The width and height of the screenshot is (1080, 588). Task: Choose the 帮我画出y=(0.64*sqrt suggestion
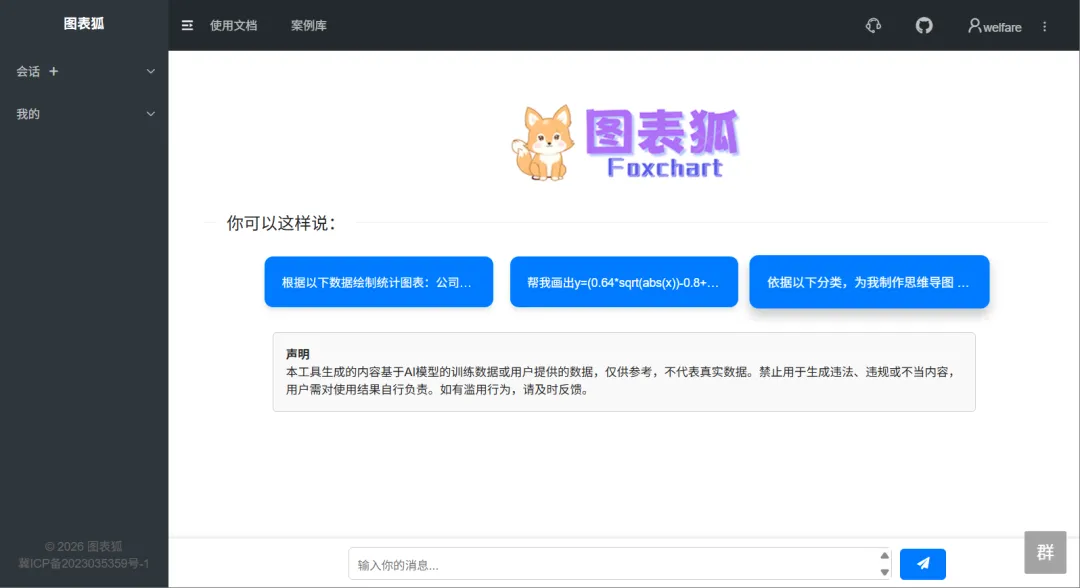[x=624, y=282]
